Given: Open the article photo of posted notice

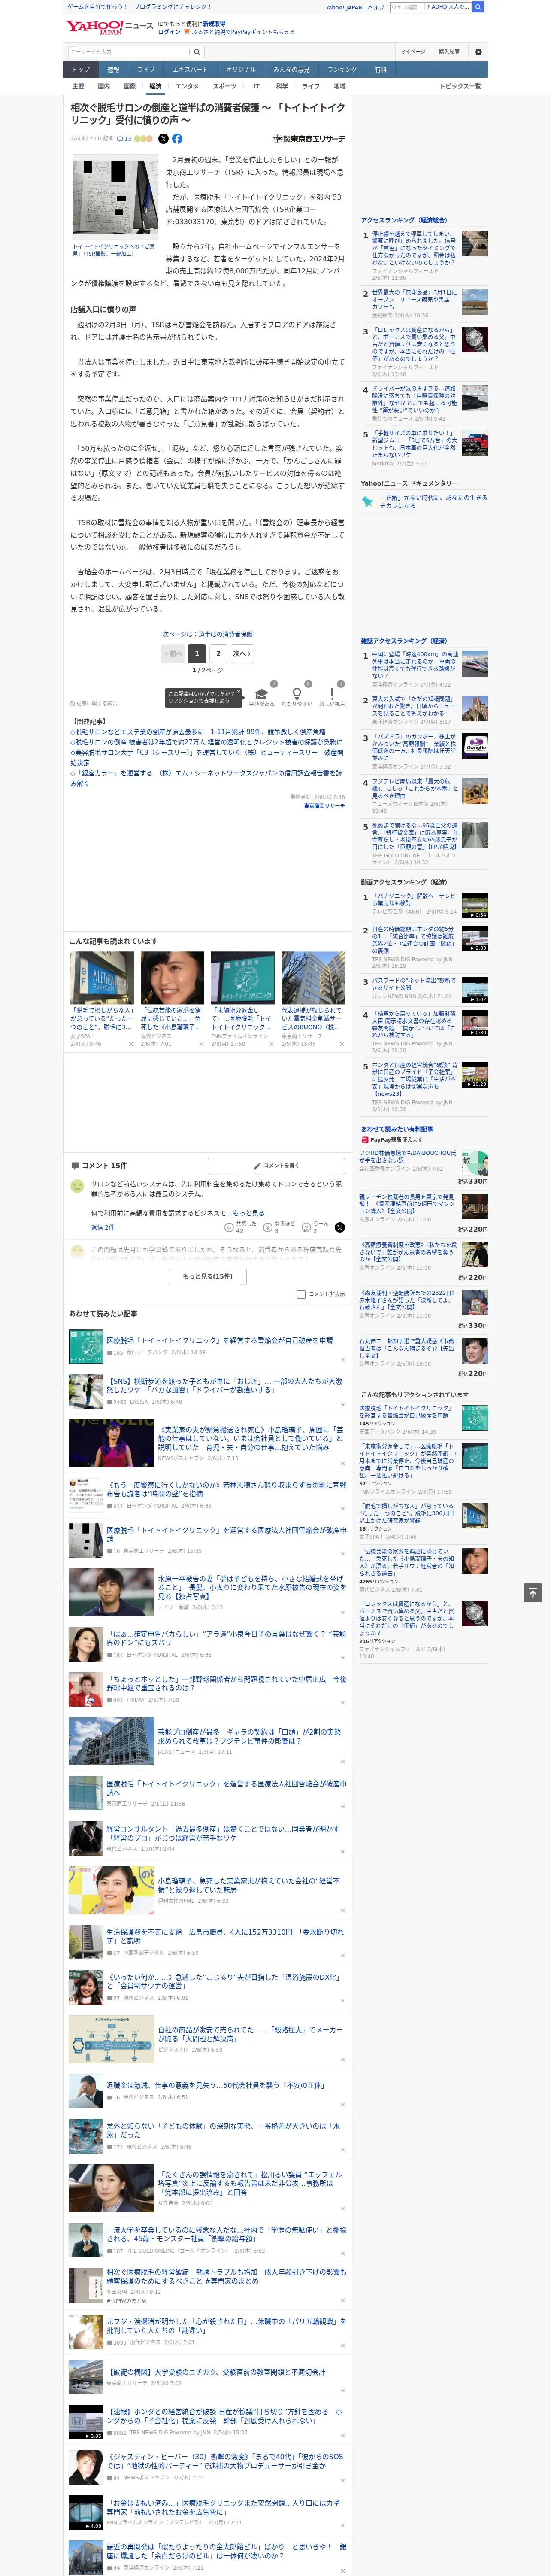Looking at the screenshot, I should pos(114,197).
